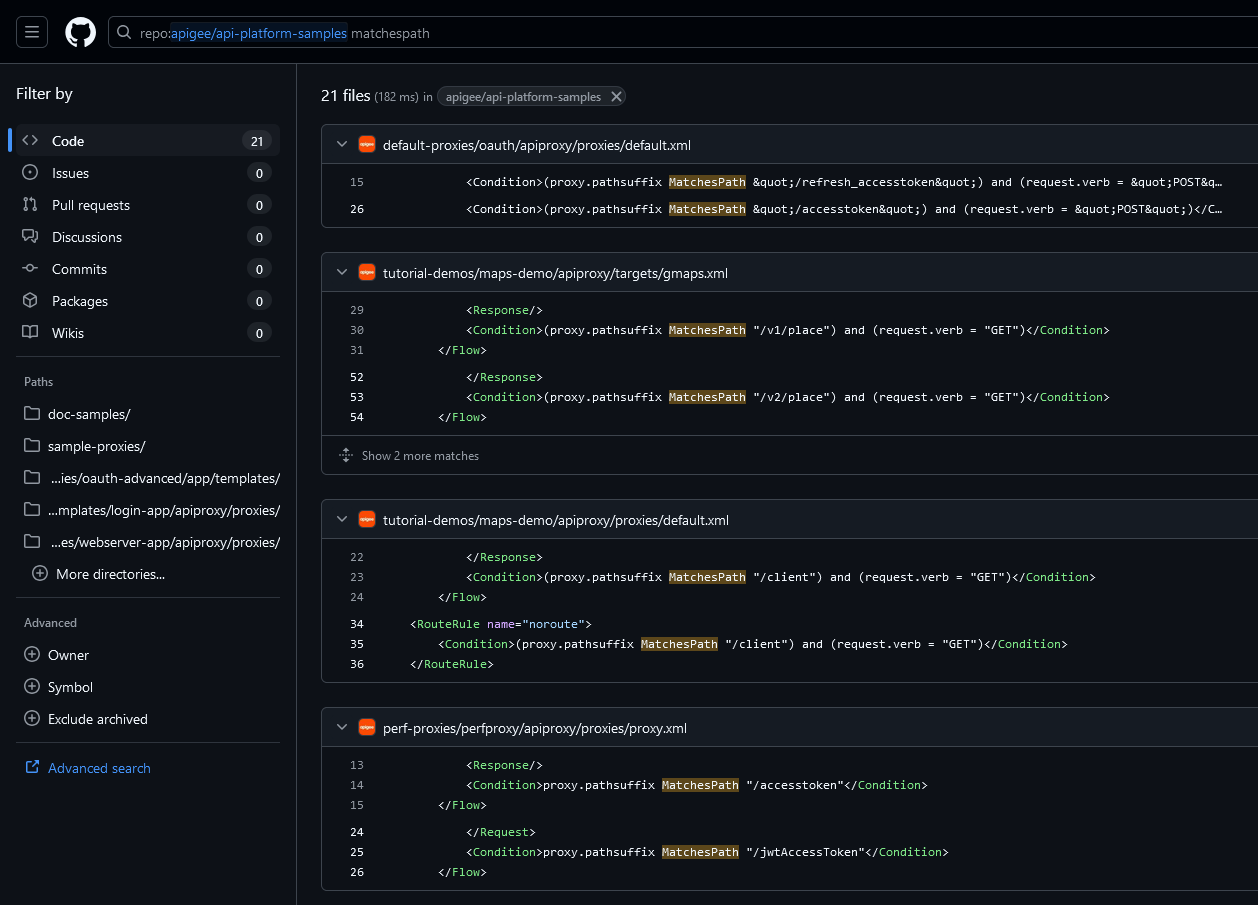Click external link icon by Advanced search
Image resolution: width=1258 pixels, height=905 pixels.
click(x=32, y=768)
